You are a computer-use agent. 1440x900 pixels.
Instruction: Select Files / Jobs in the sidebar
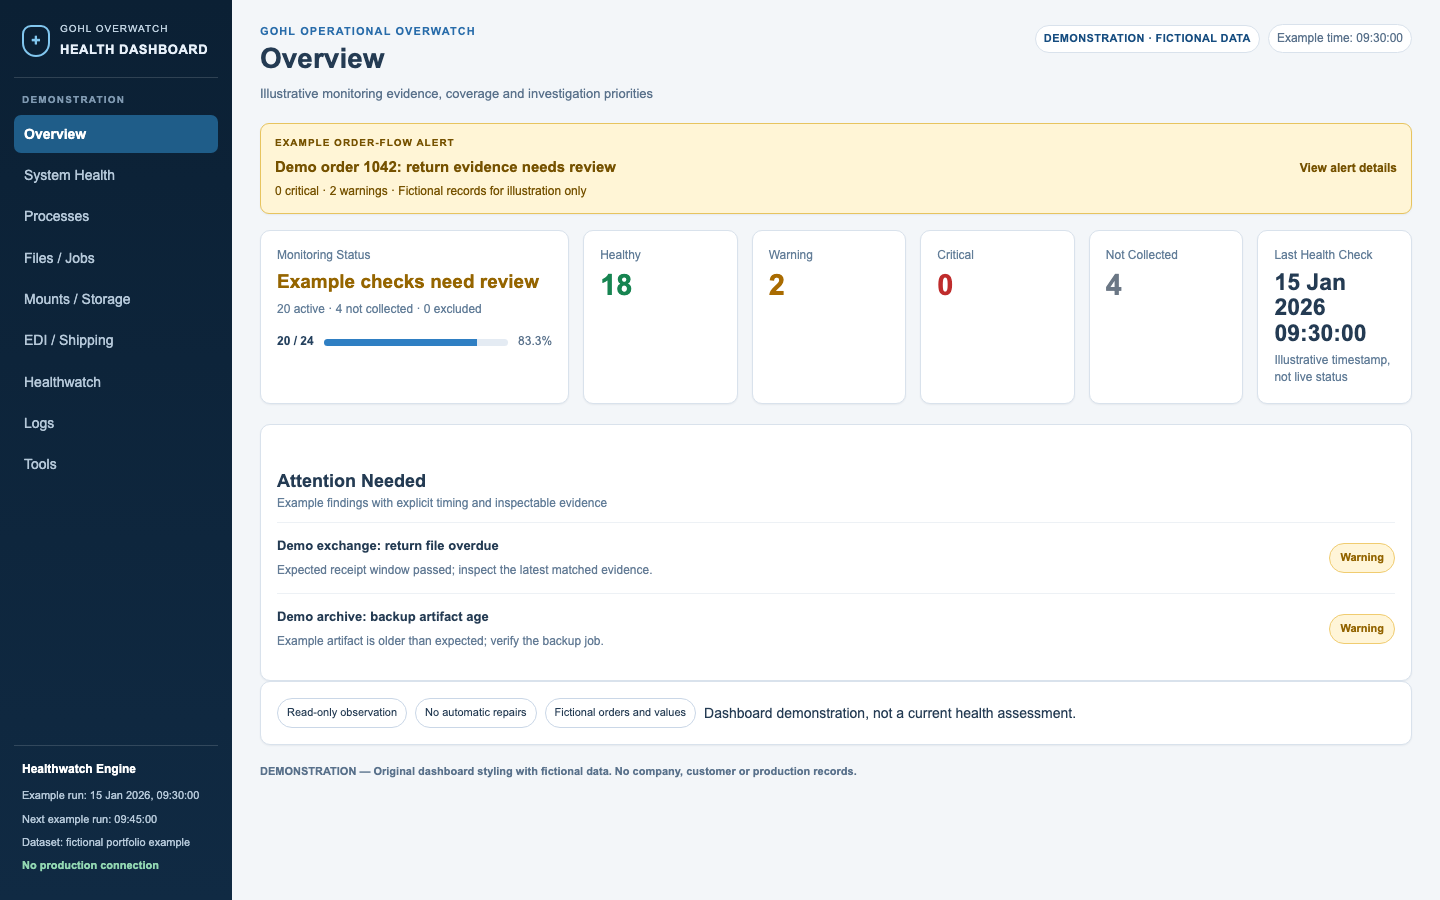(x=116, y=258)
